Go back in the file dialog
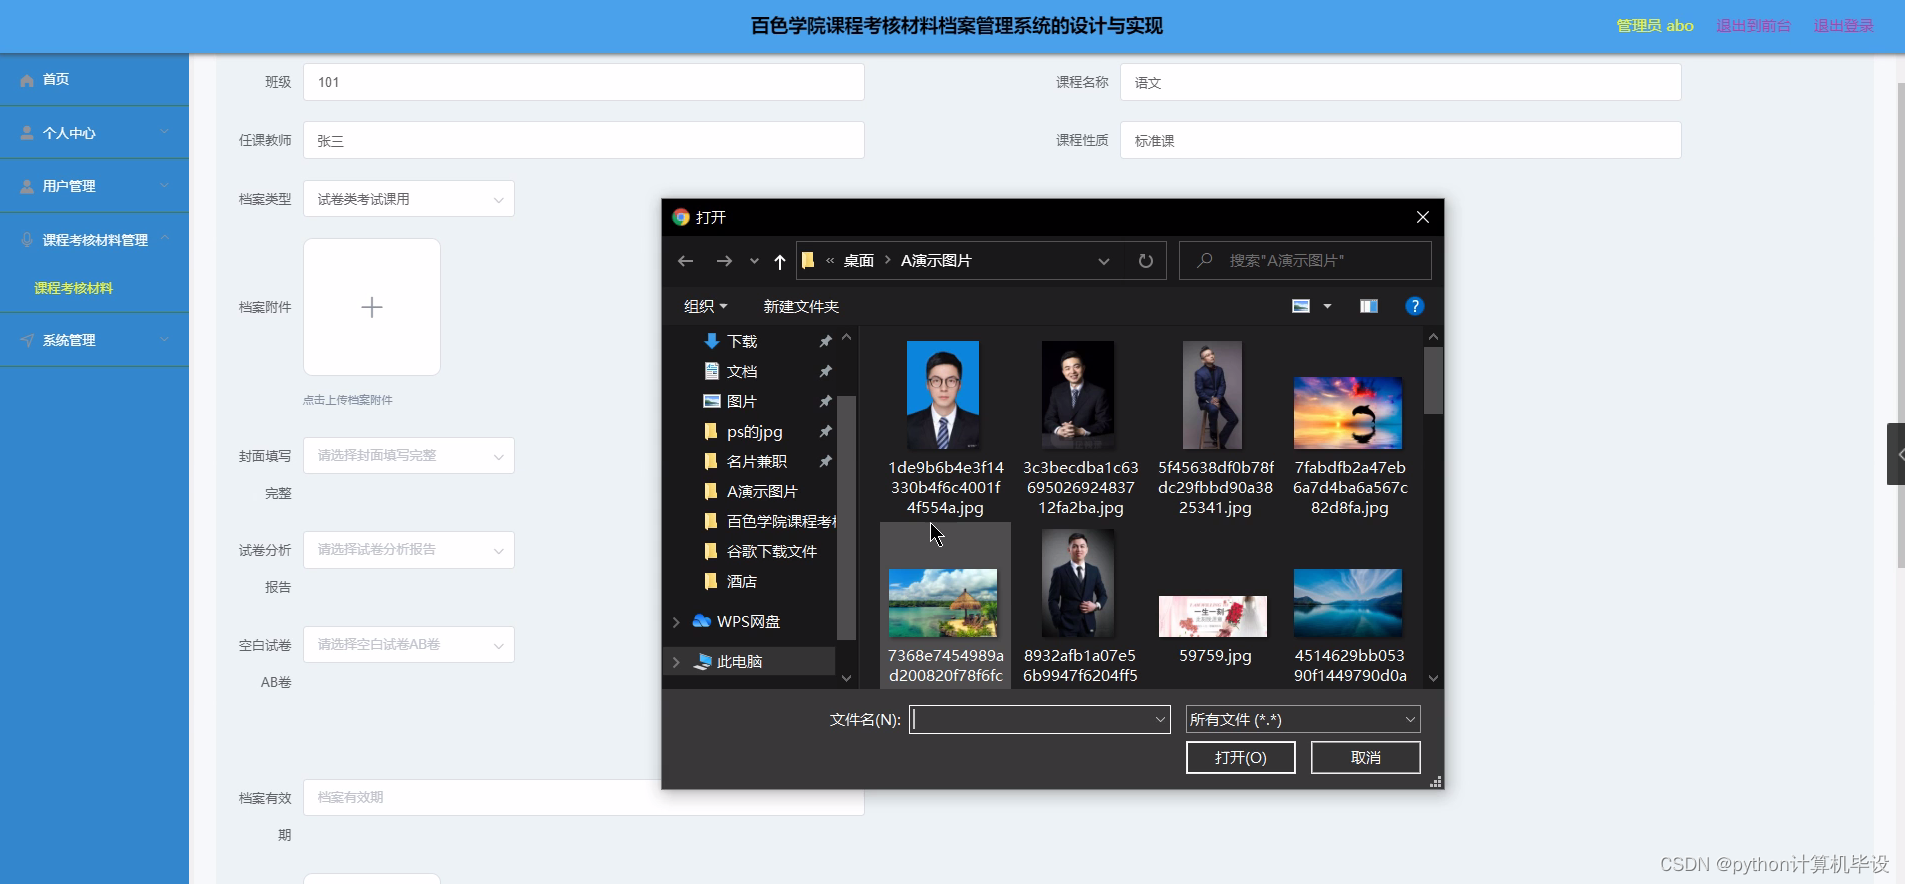Image resolution: width=1905 pixels, height=884 pixels. (x=685, y=261)
